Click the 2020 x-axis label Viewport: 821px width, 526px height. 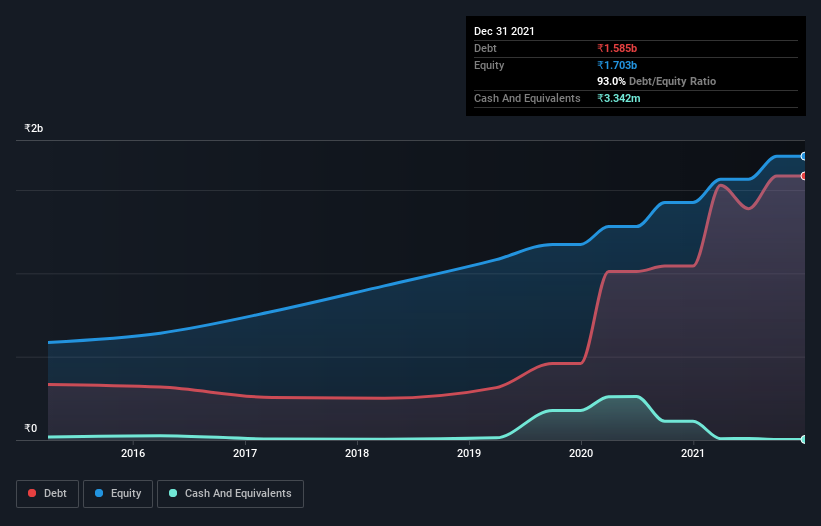coord(581,453)
